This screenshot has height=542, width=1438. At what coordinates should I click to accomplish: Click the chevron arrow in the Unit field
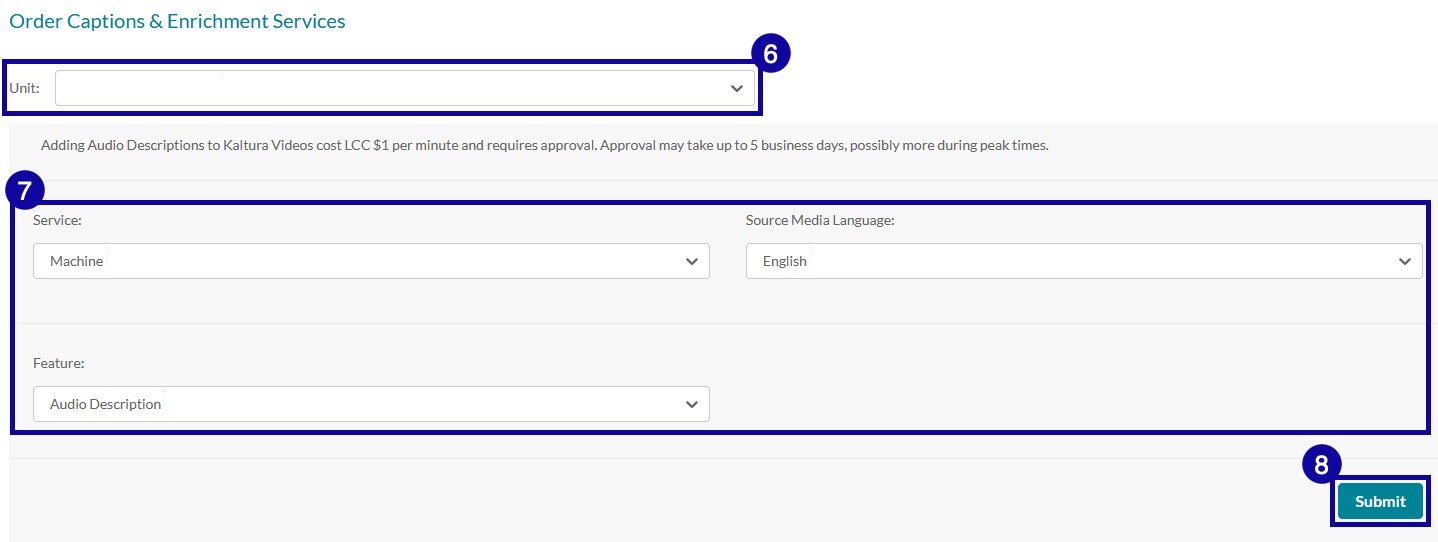[737, 88]
